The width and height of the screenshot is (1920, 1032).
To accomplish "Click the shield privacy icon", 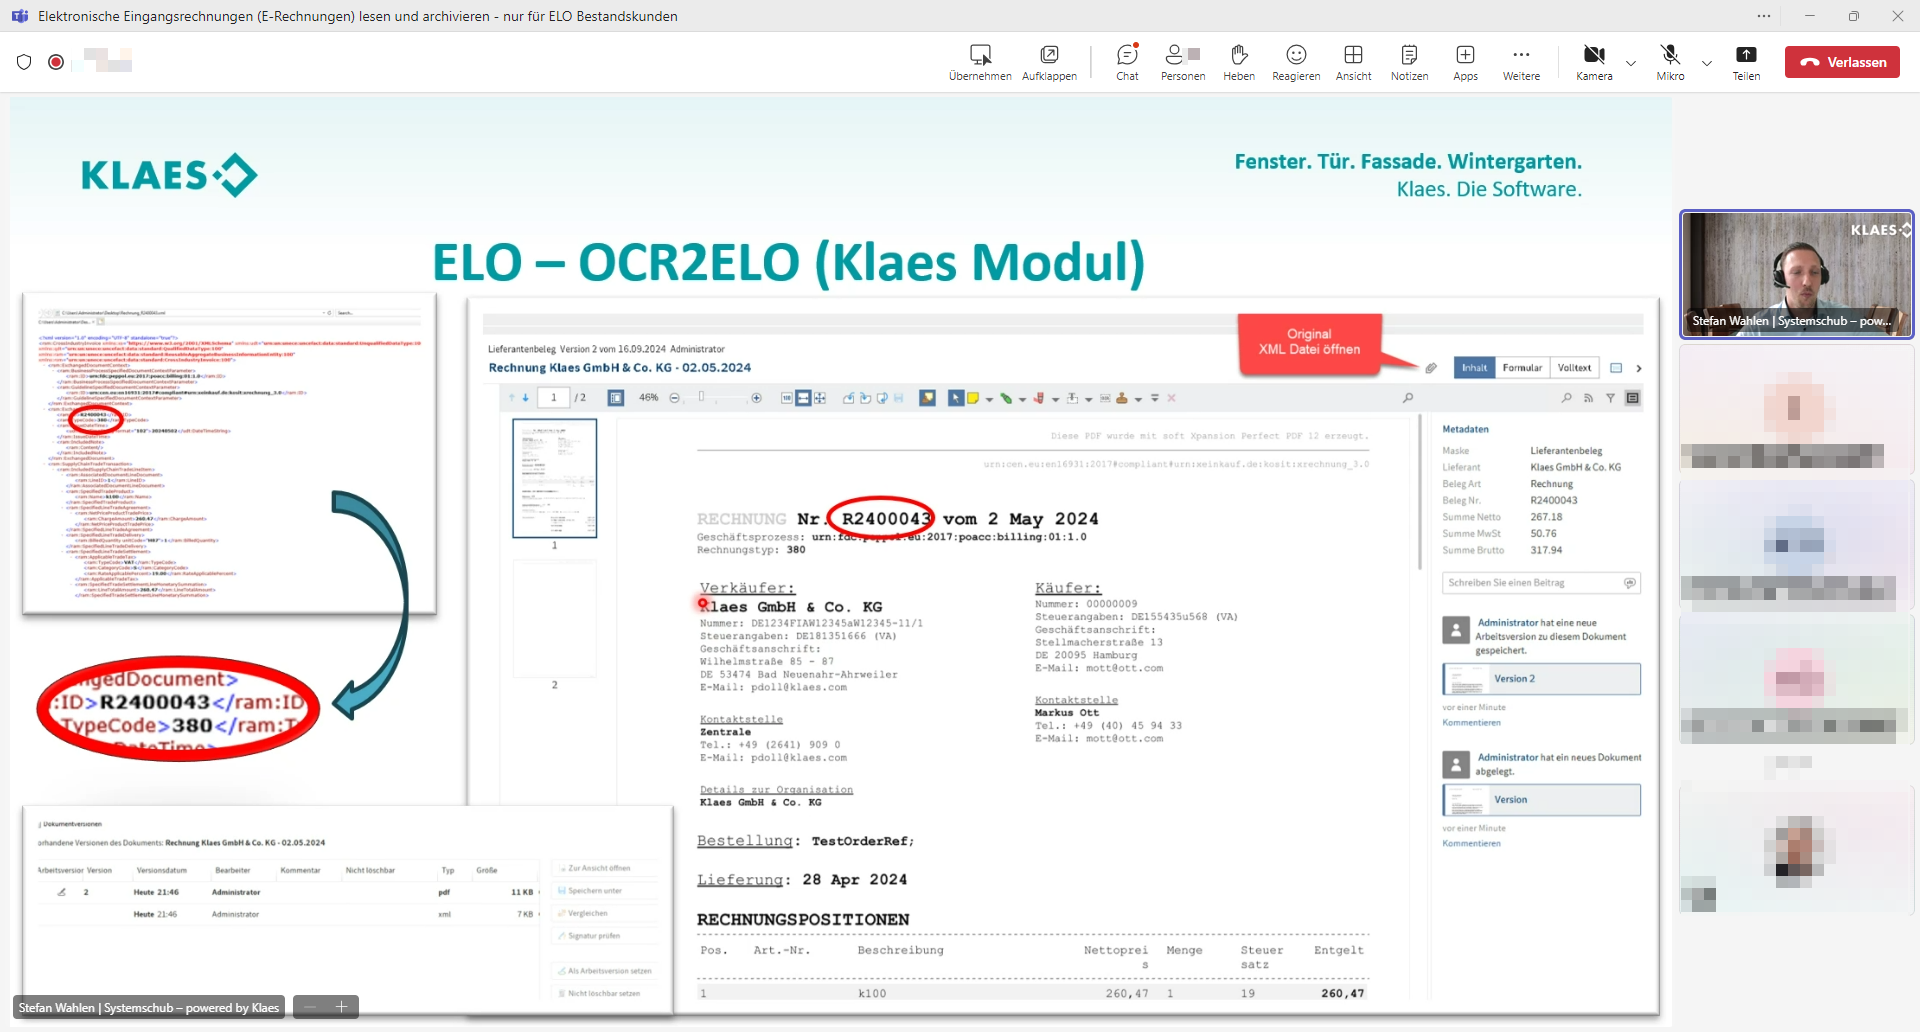I will [x=24, y=62].
